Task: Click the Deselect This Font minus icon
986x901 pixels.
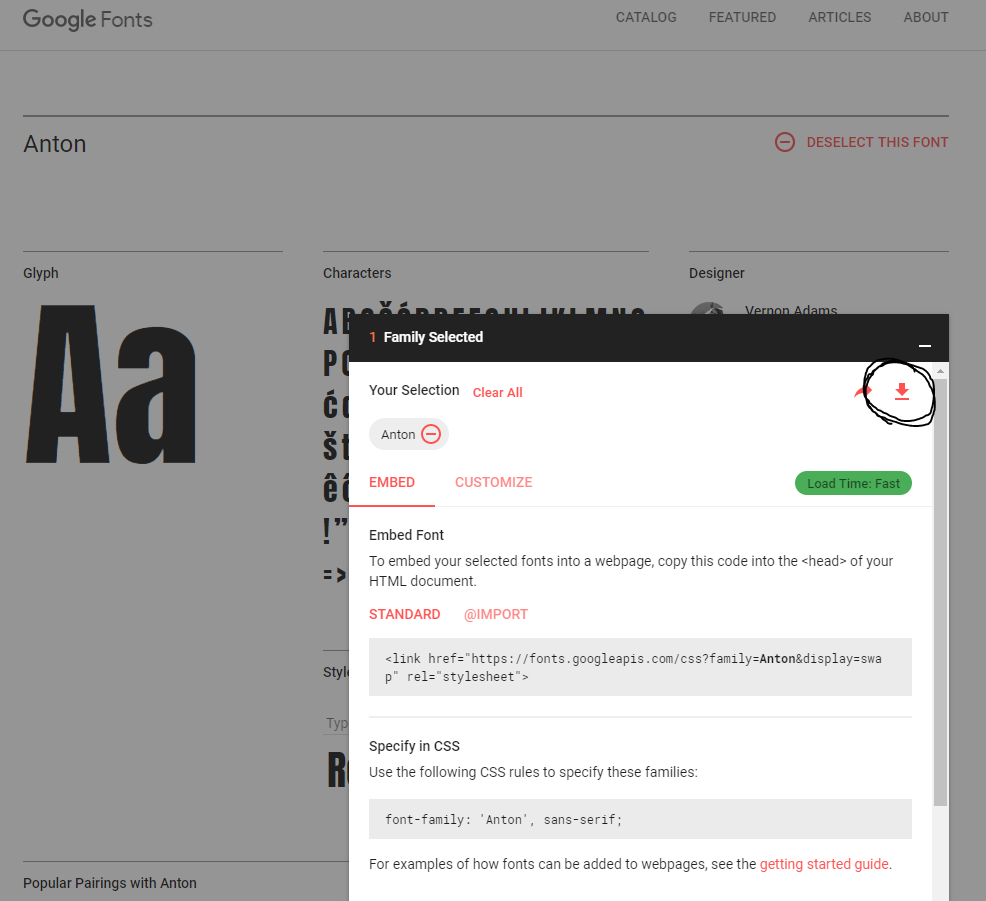Action: (784, 142)
